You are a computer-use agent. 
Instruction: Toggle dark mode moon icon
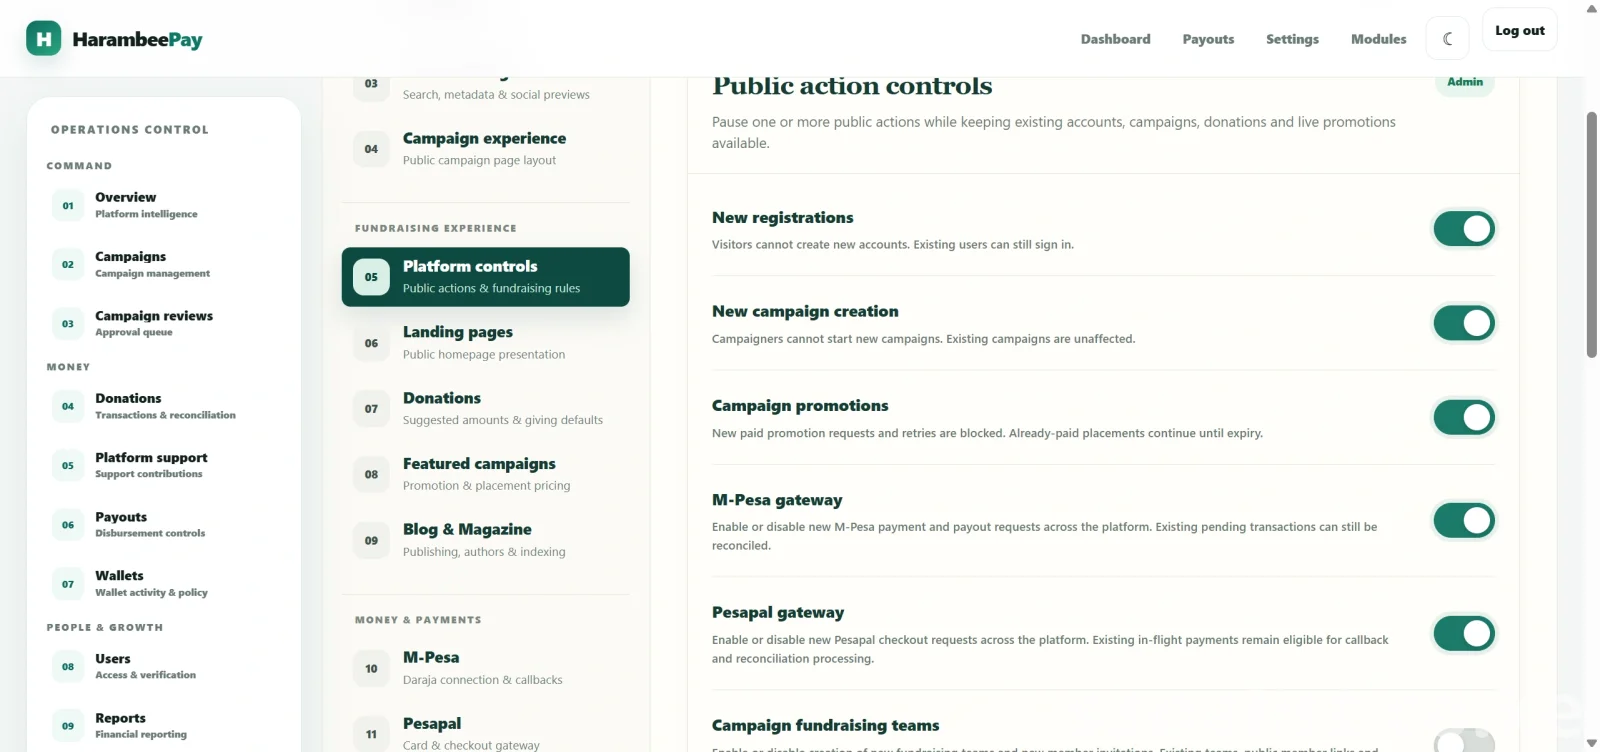coord(1447,39)
